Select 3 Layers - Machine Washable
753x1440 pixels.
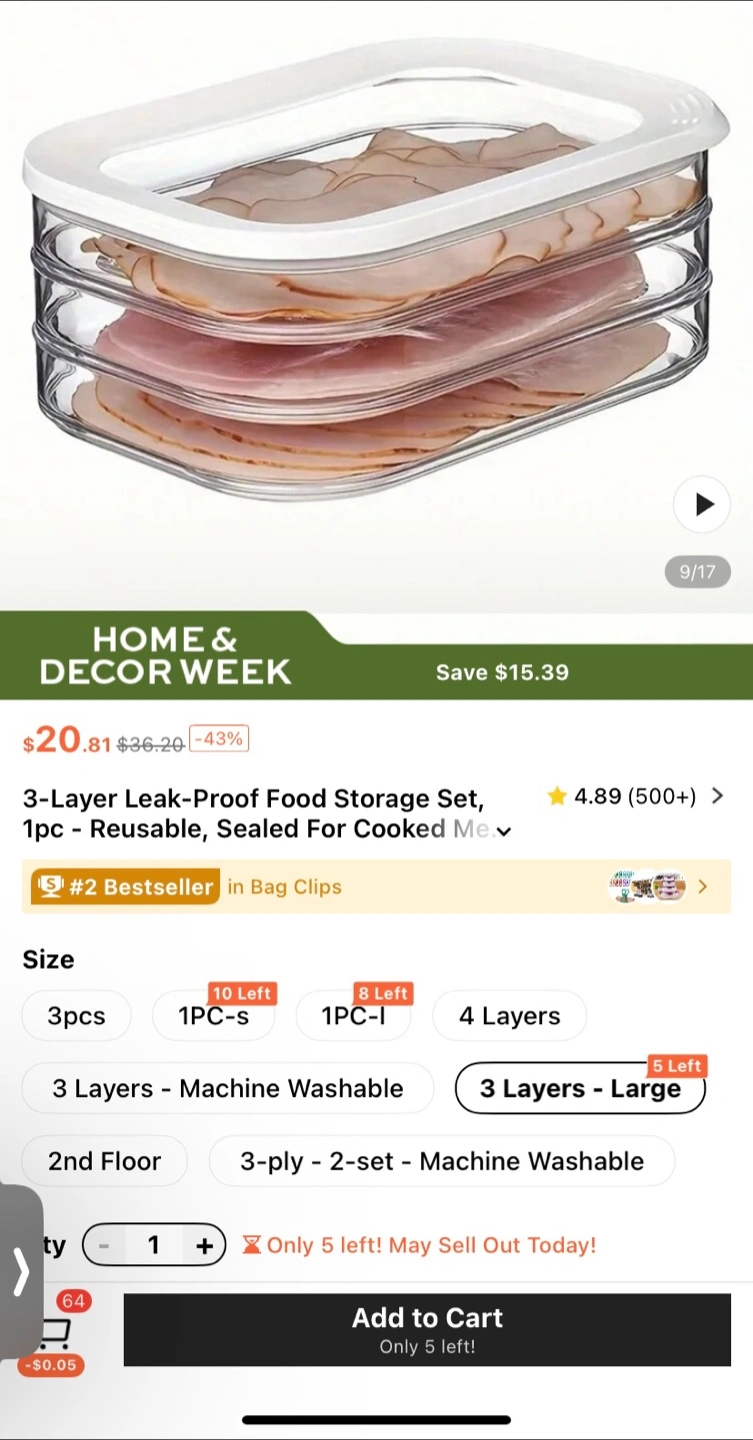tap(228, 1088)
